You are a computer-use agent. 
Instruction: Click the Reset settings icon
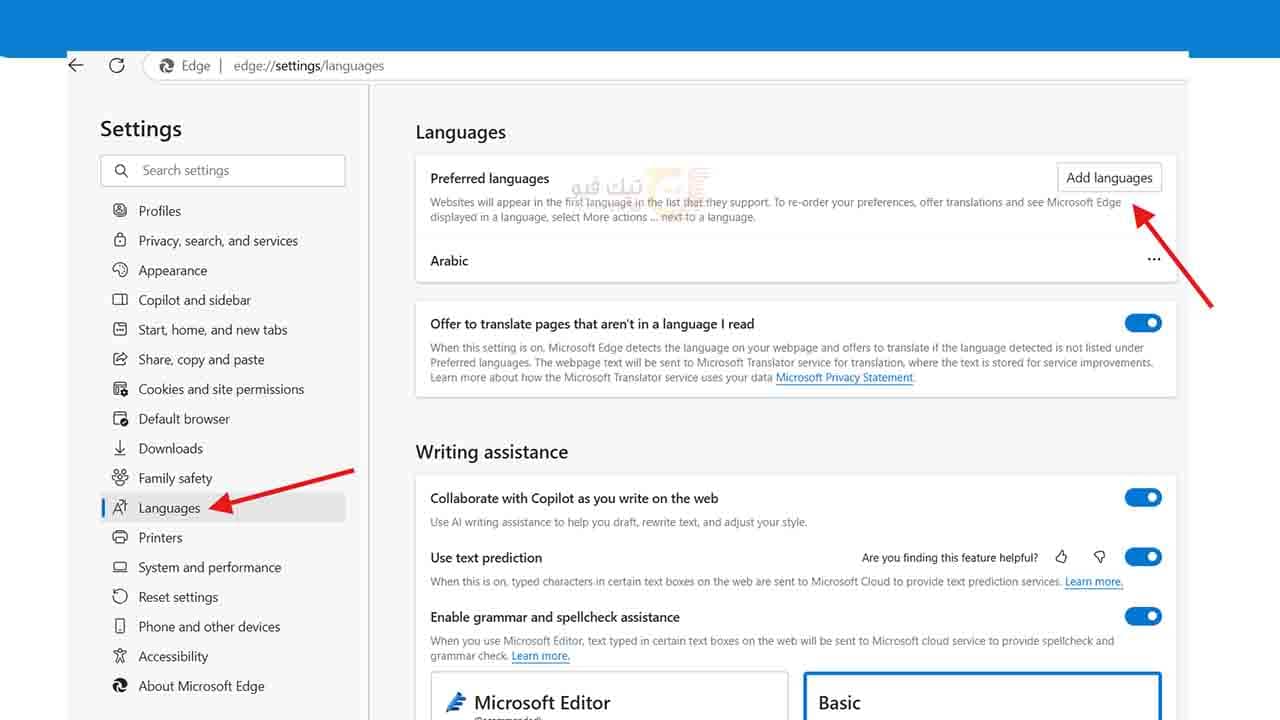(x=120, y=597)
